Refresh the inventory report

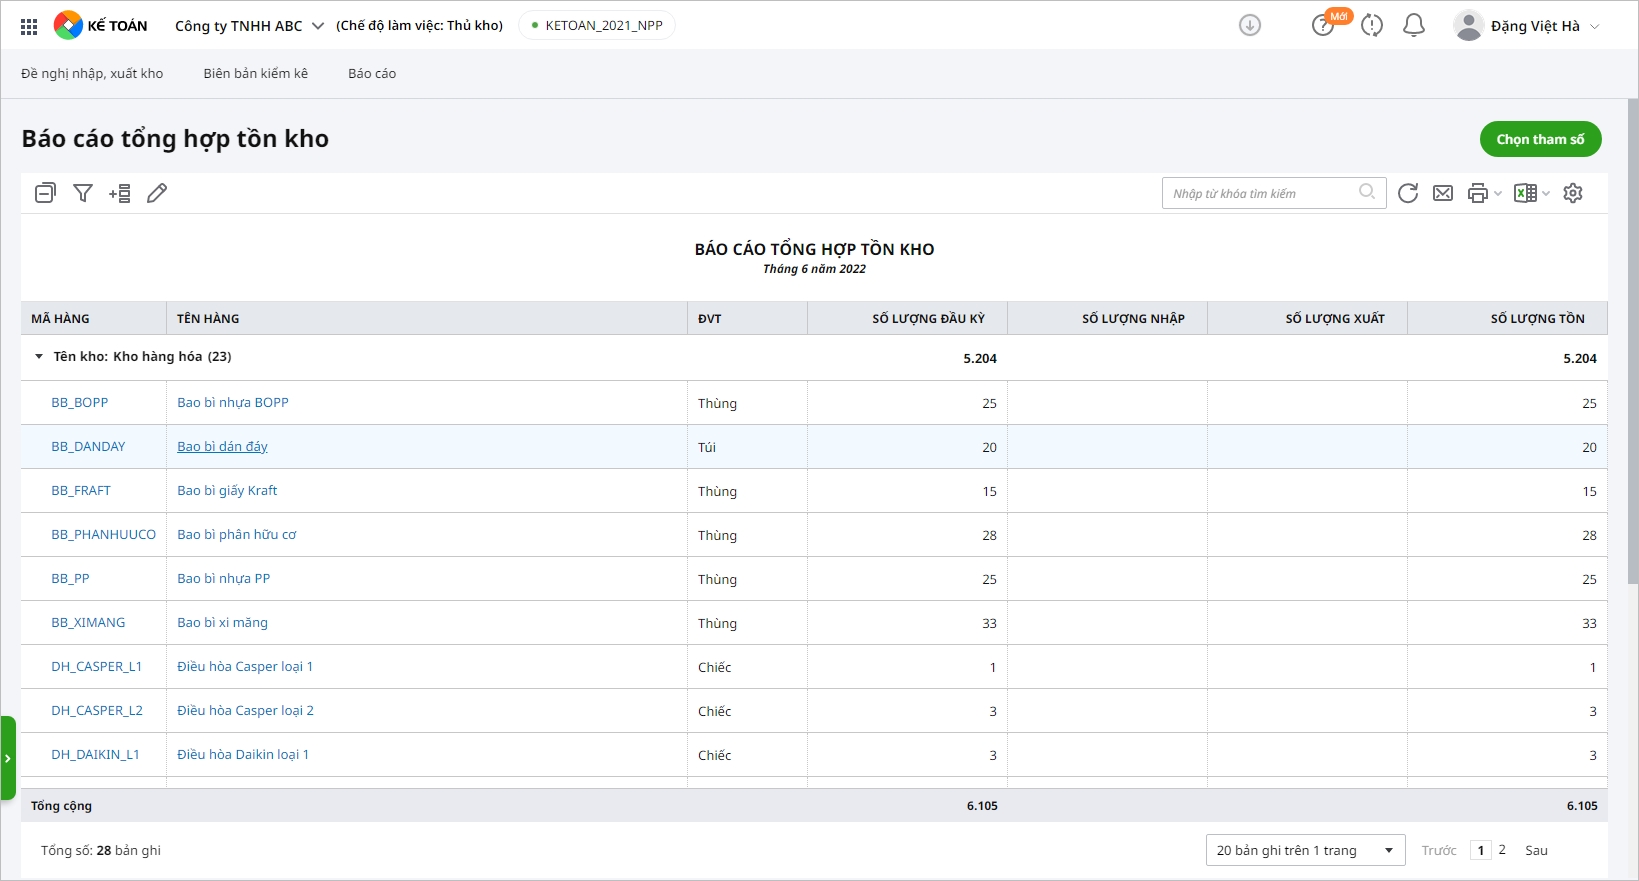click(x=1408, y=193)
